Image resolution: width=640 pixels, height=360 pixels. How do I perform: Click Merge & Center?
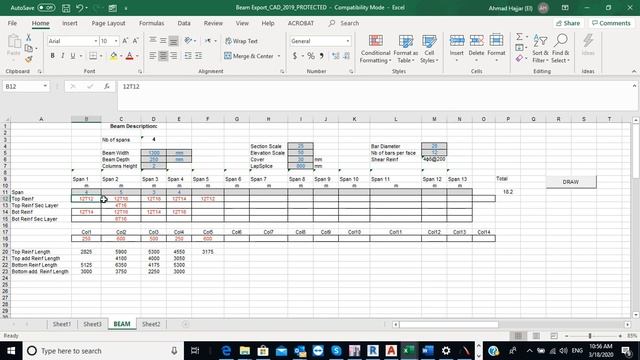(249, 56)
